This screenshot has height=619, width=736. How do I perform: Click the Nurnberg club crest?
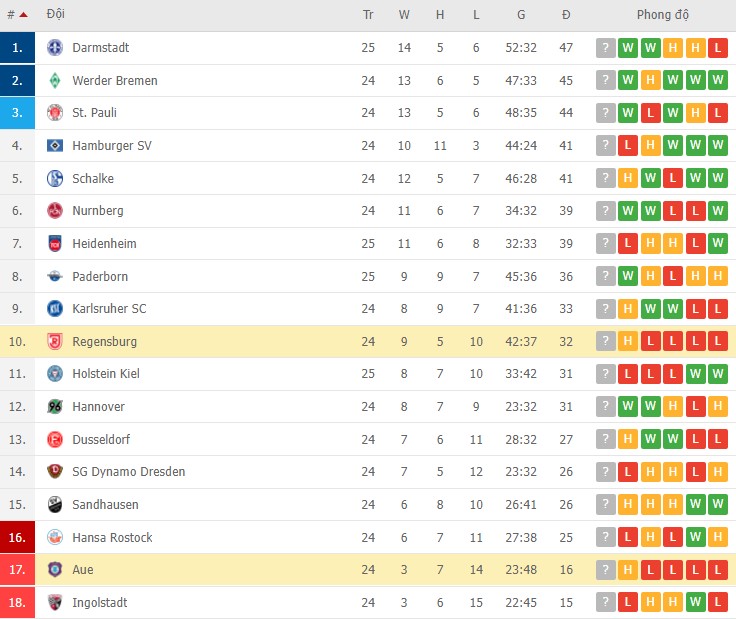[x=54, y=211]
